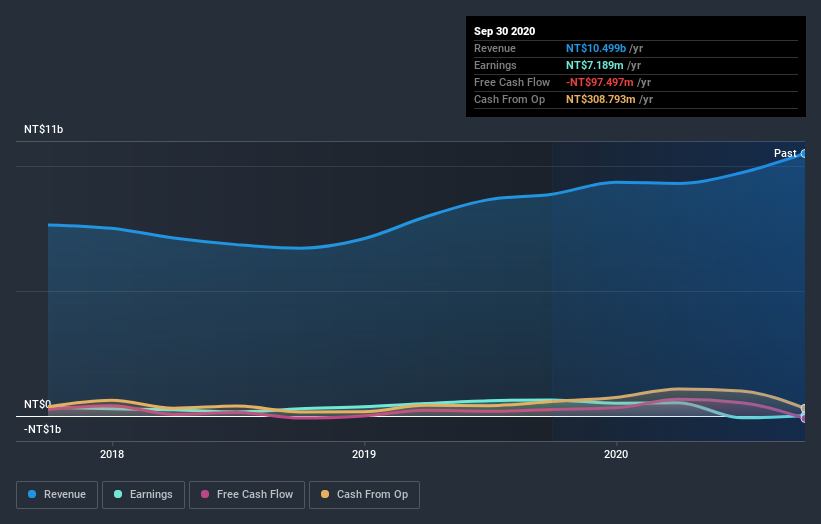Click the Free Cash Flow endpoint marker
This screenshot has width=821, height=524.
805,418
